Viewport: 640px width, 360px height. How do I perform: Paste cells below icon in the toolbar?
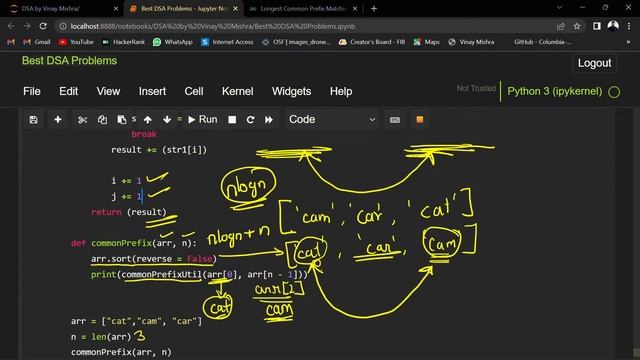tap(121, 120)
